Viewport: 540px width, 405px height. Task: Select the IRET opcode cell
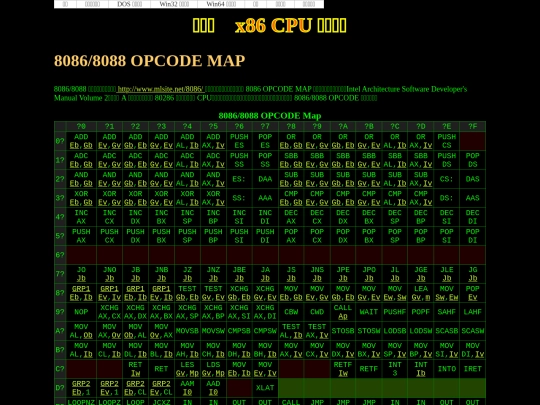coord(472,369)
